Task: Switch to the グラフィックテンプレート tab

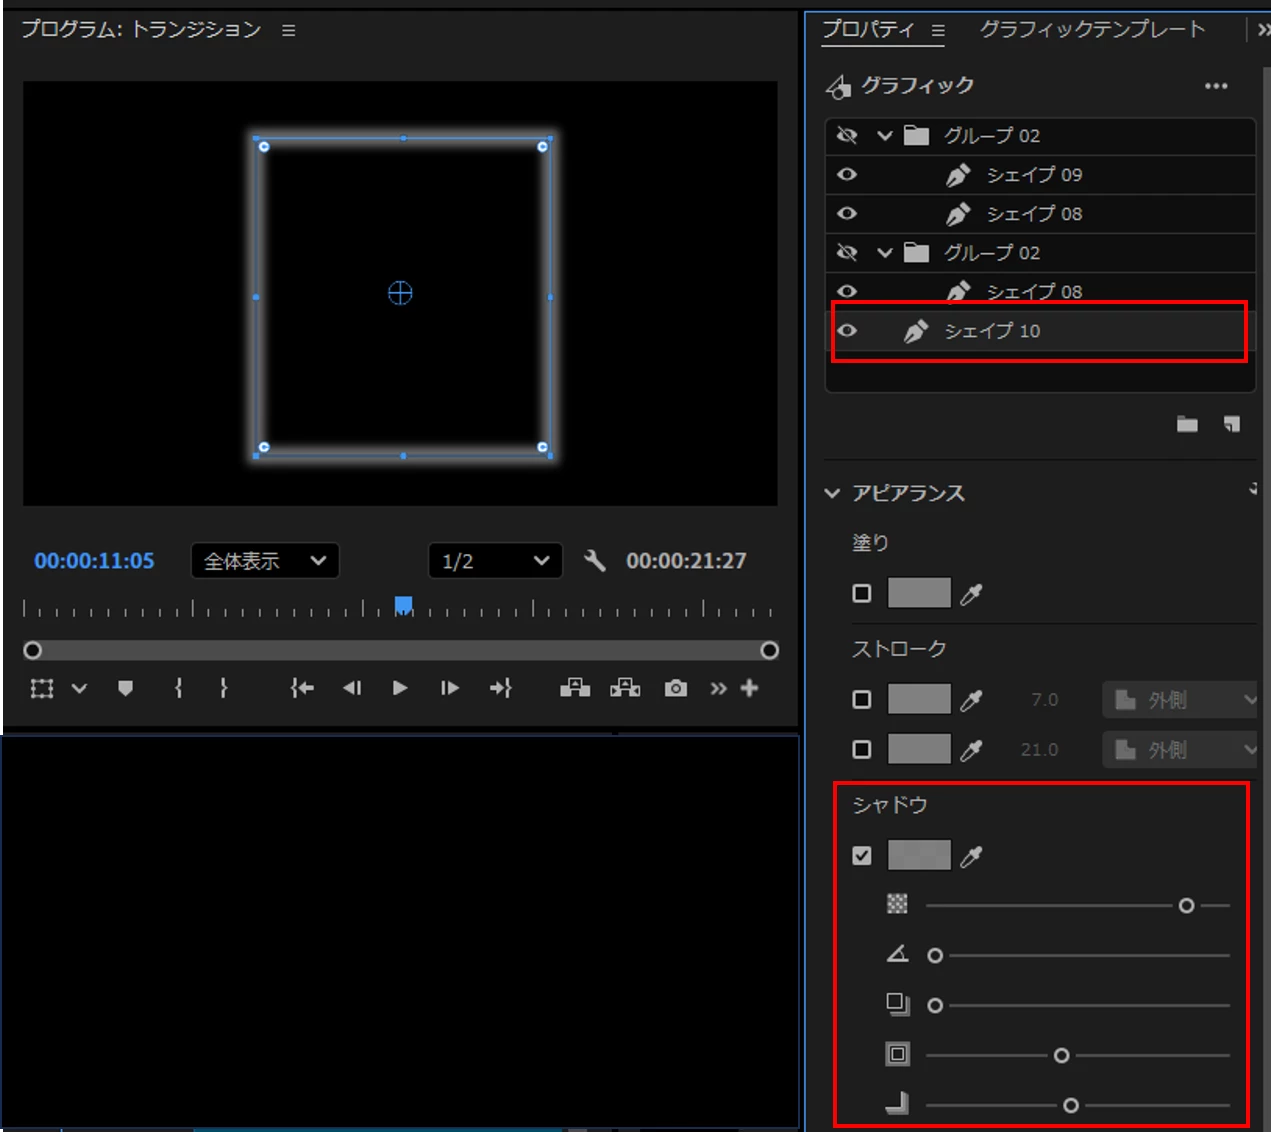Action: (1092, 29)
